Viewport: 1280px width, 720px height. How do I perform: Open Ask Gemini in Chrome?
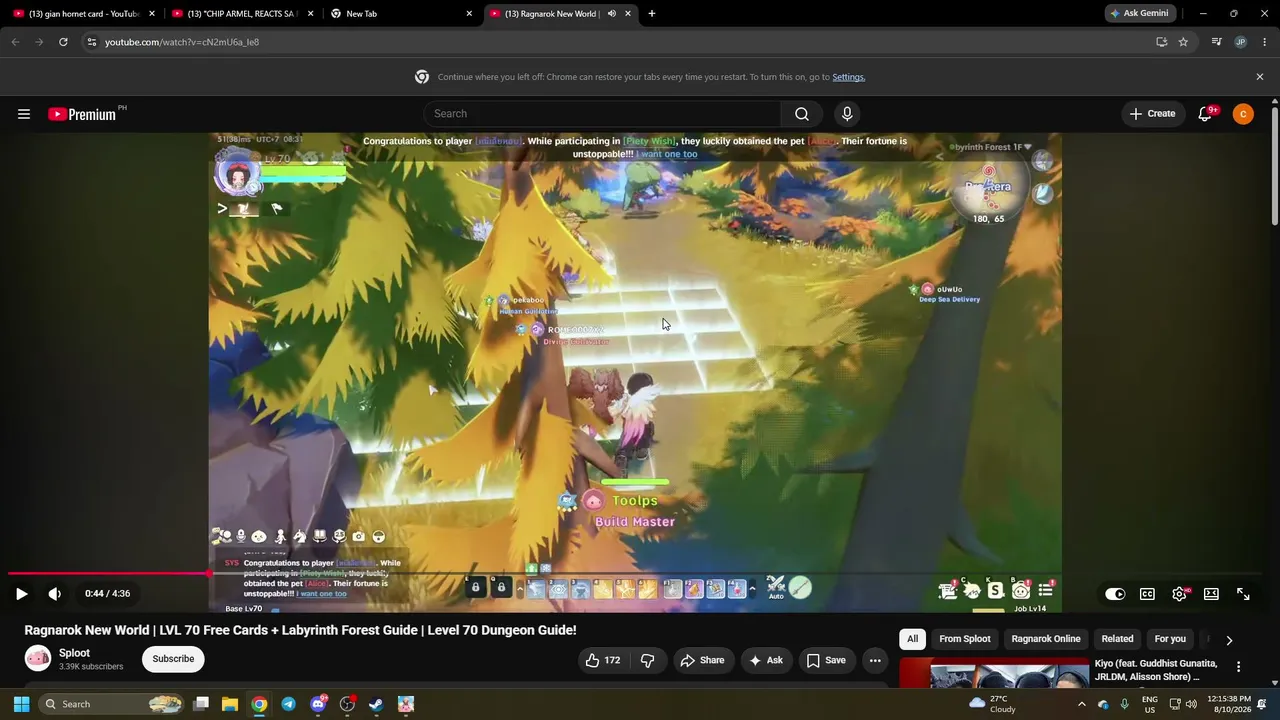(1139, 14)
